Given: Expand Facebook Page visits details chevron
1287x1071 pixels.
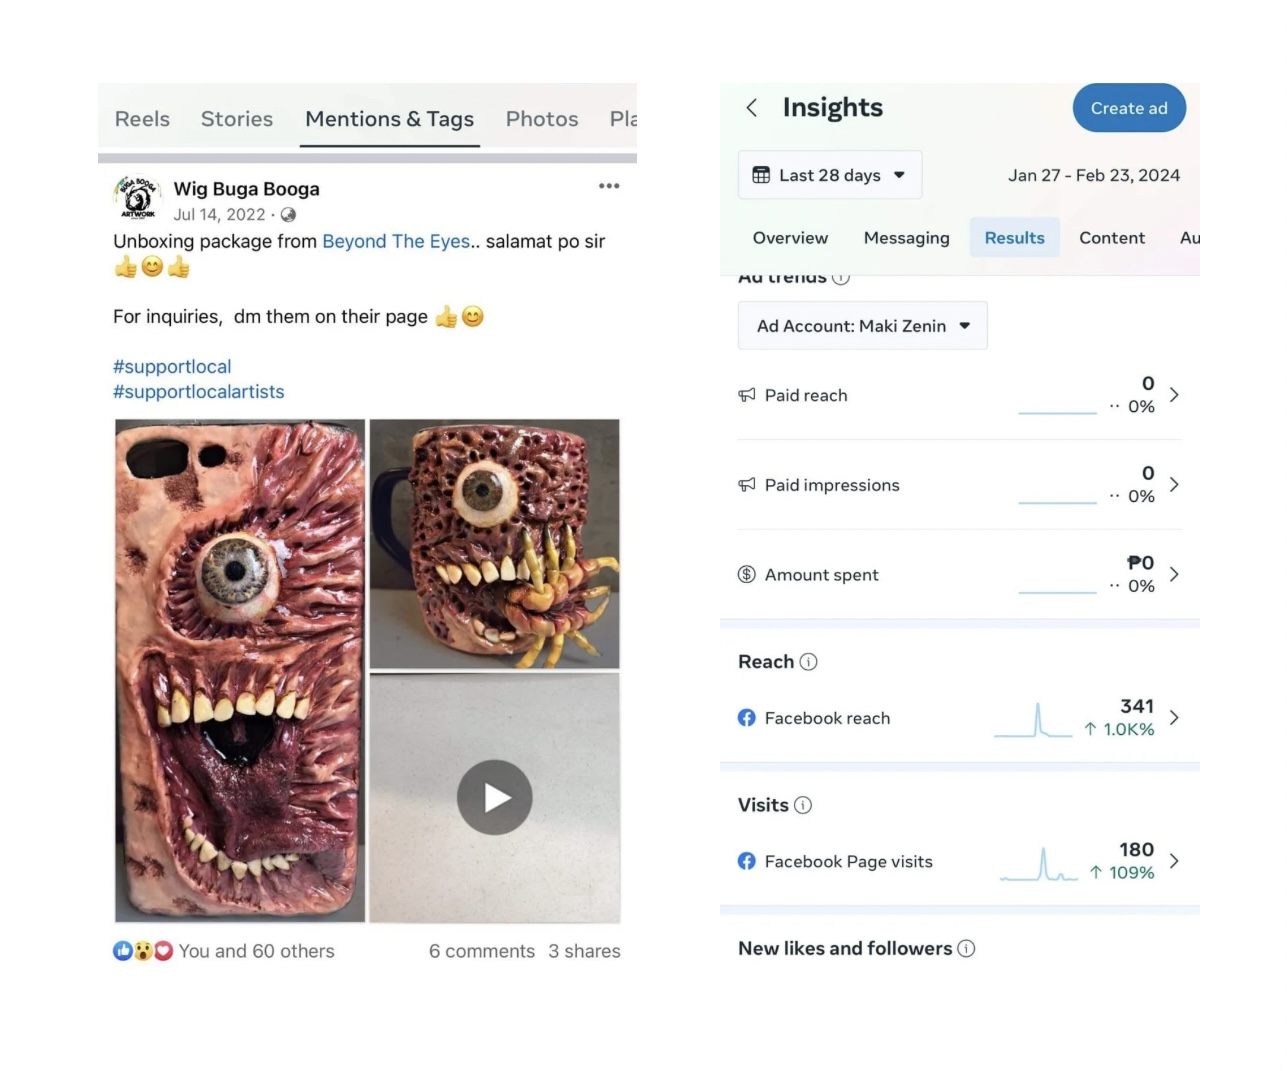Looking at the screenshot, I should pos(1174,861).
